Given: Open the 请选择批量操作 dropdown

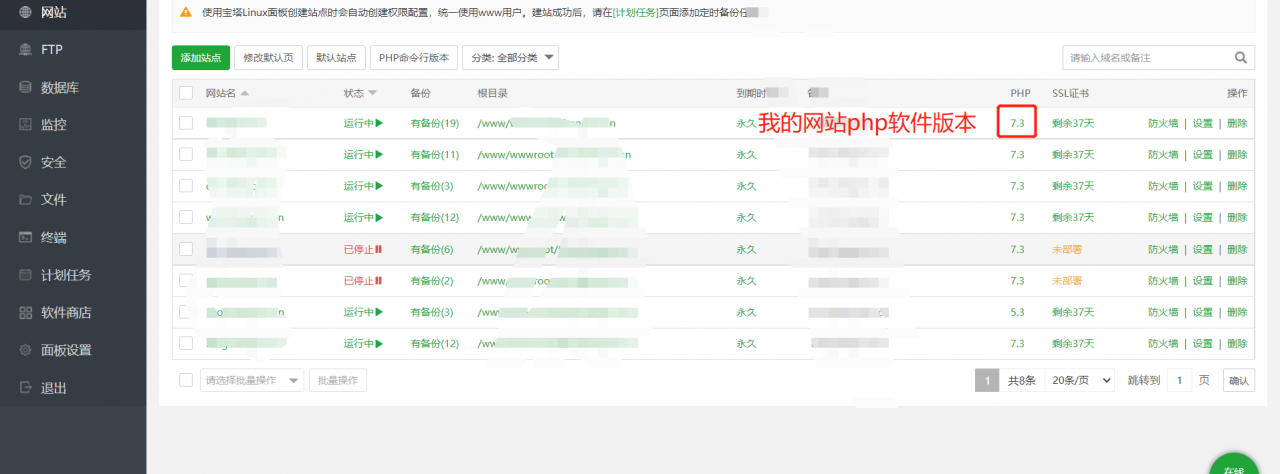Looking at the screenshot, I should point(252,380).
